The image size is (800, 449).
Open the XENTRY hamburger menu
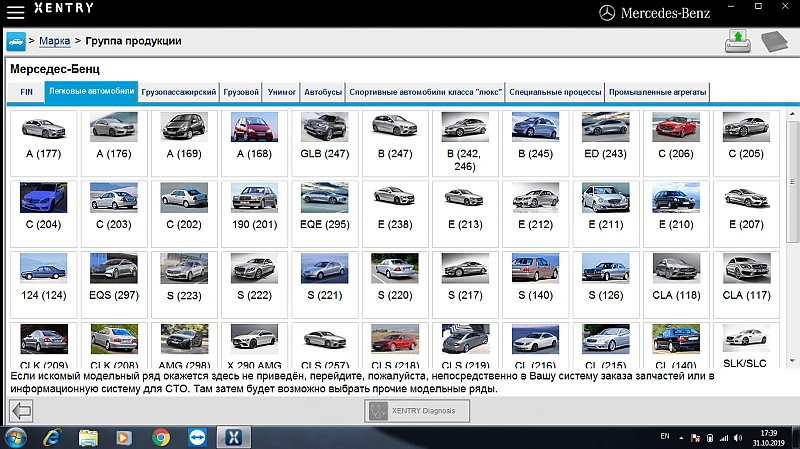pos(15,12)
